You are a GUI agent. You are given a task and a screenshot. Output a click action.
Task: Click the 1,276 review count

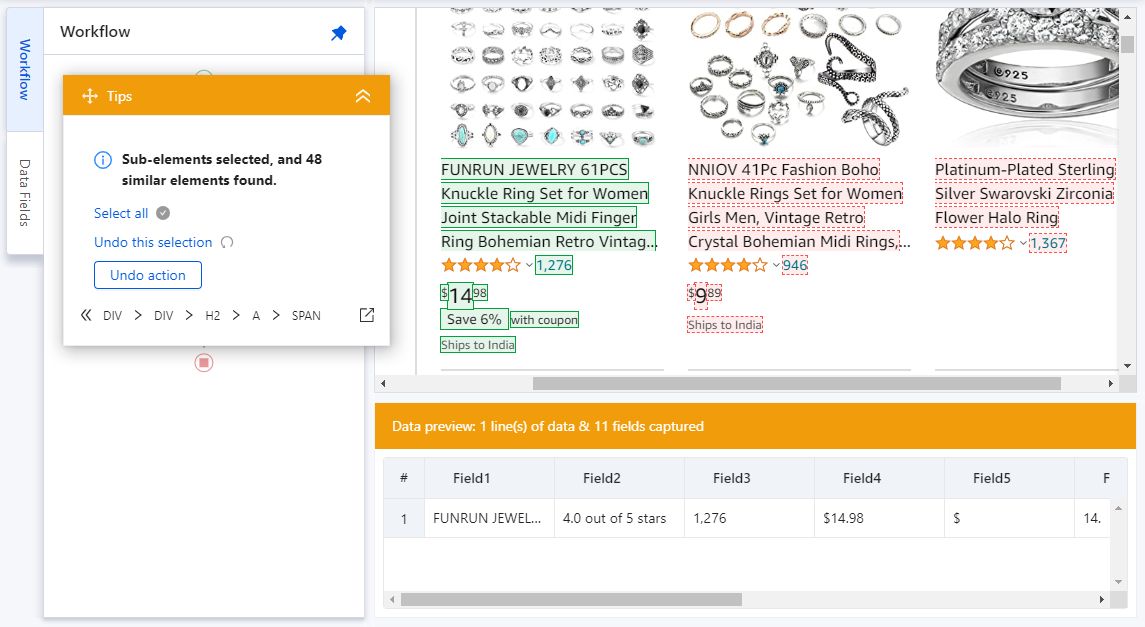pos(554,265)
